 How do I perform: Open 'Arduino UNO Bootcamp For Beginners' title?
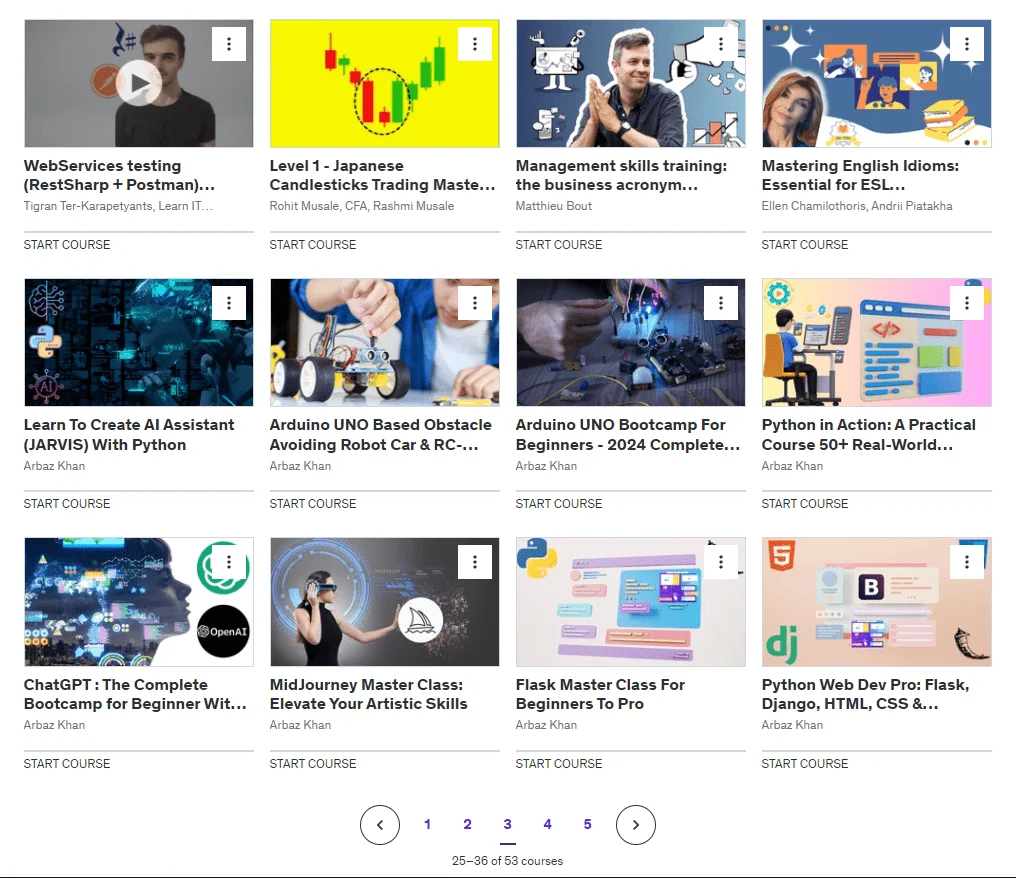628,434
